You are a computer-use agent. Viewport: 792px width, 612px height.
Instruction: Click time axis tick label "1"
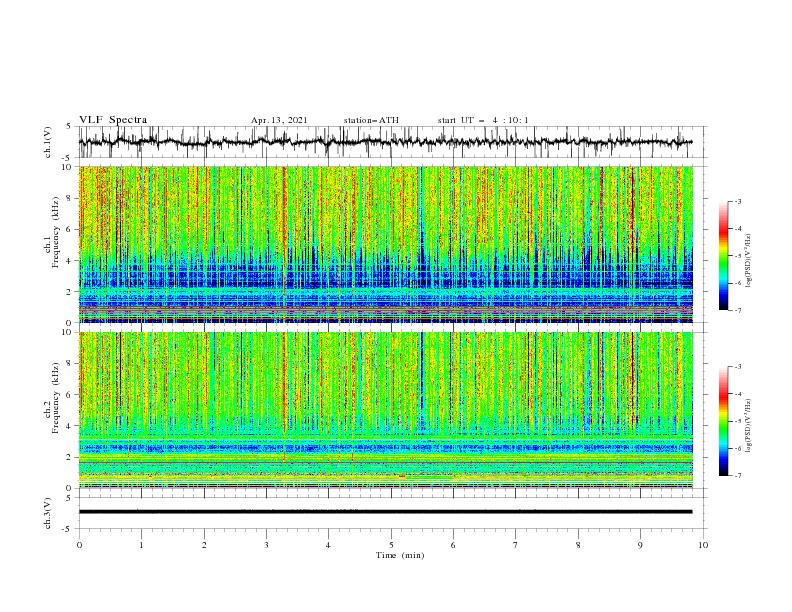141,545
